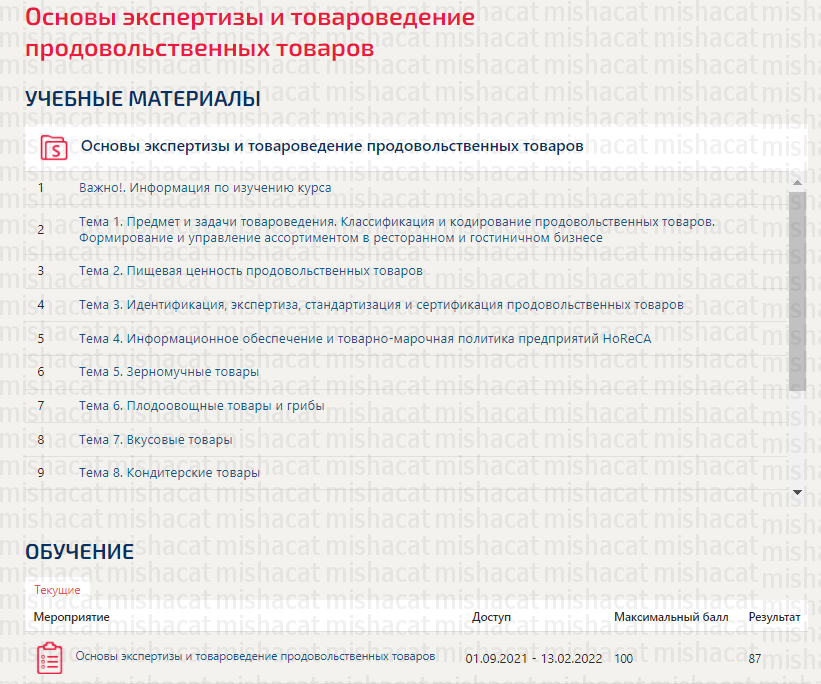This screenshot has height=684, width=821.
Task: Click the access dates 01.09.2021 - 13.02.2022
Action: point(534,658)
